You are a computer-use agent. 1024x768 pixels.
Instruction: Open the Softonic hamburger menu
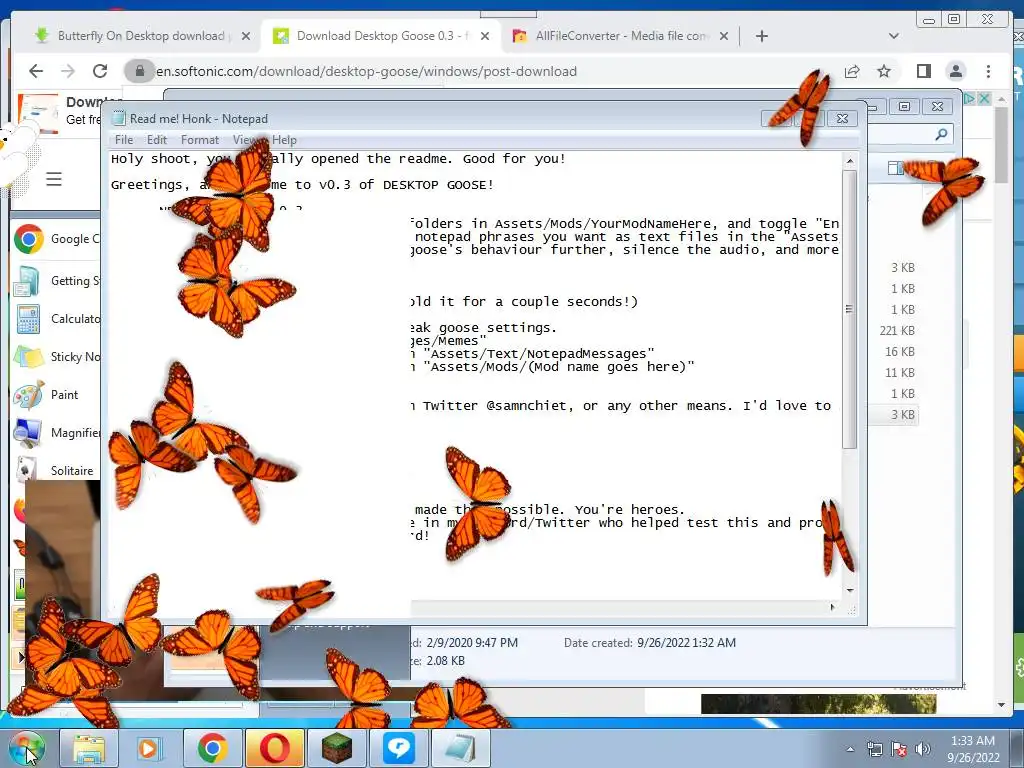[x=54, y=179]
